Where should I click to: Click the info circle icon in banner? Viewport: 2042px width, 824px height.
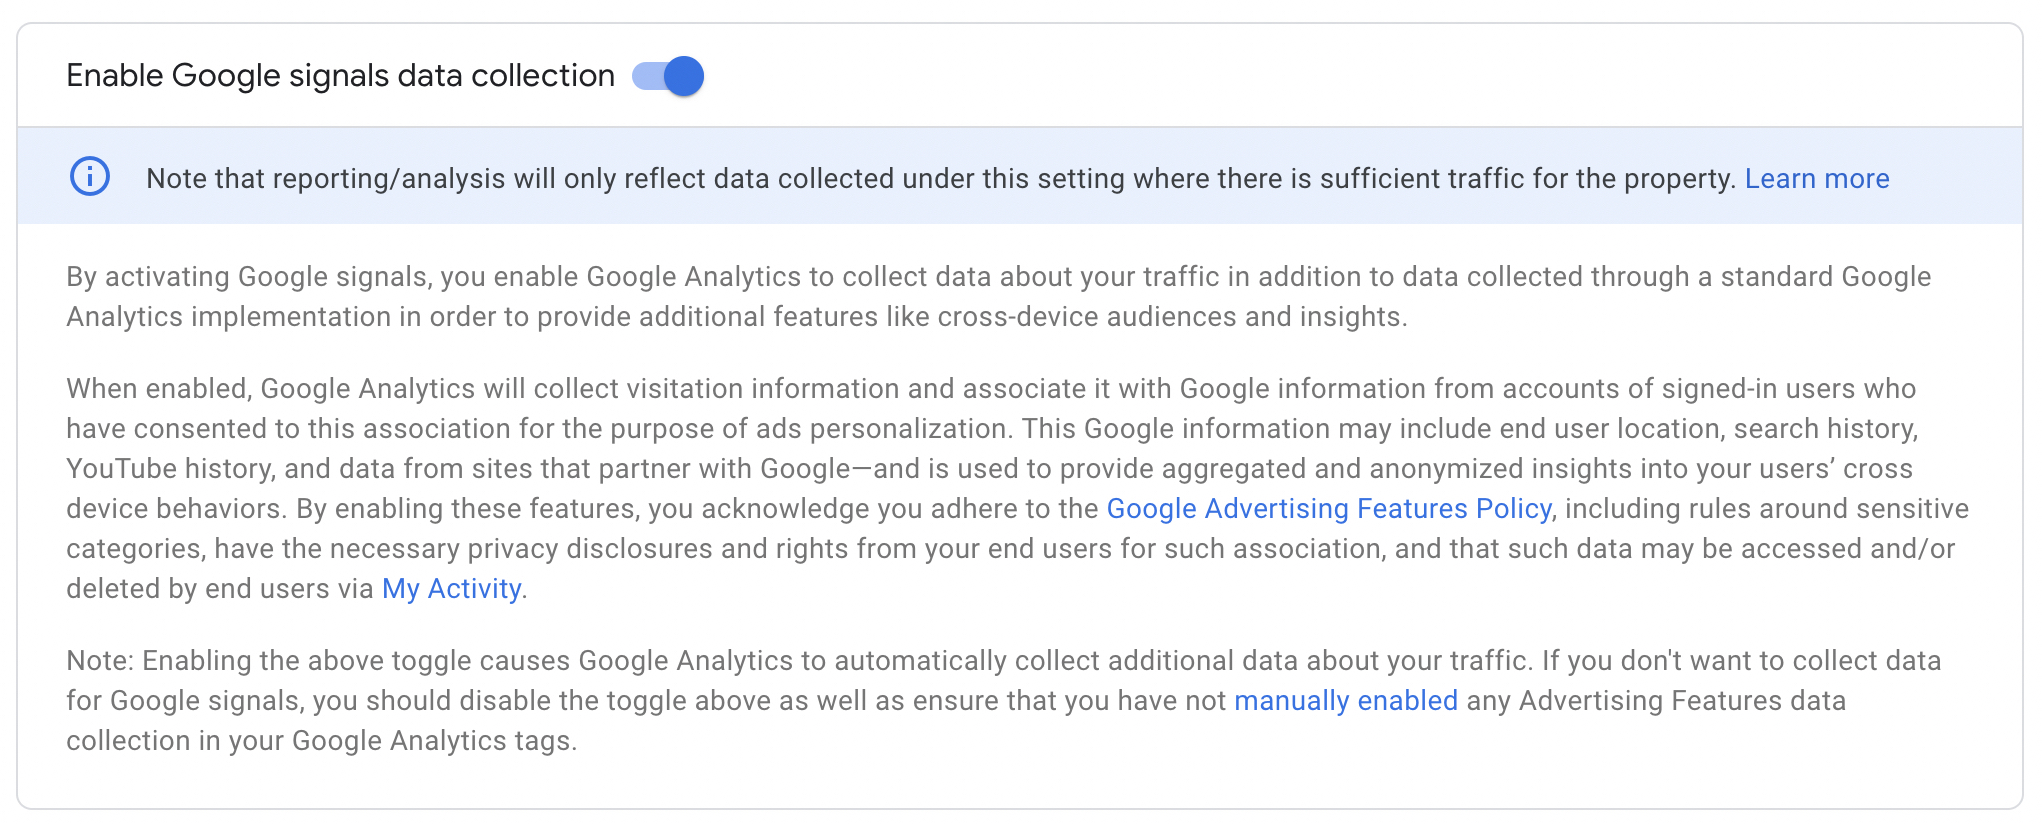coord(90,177)
